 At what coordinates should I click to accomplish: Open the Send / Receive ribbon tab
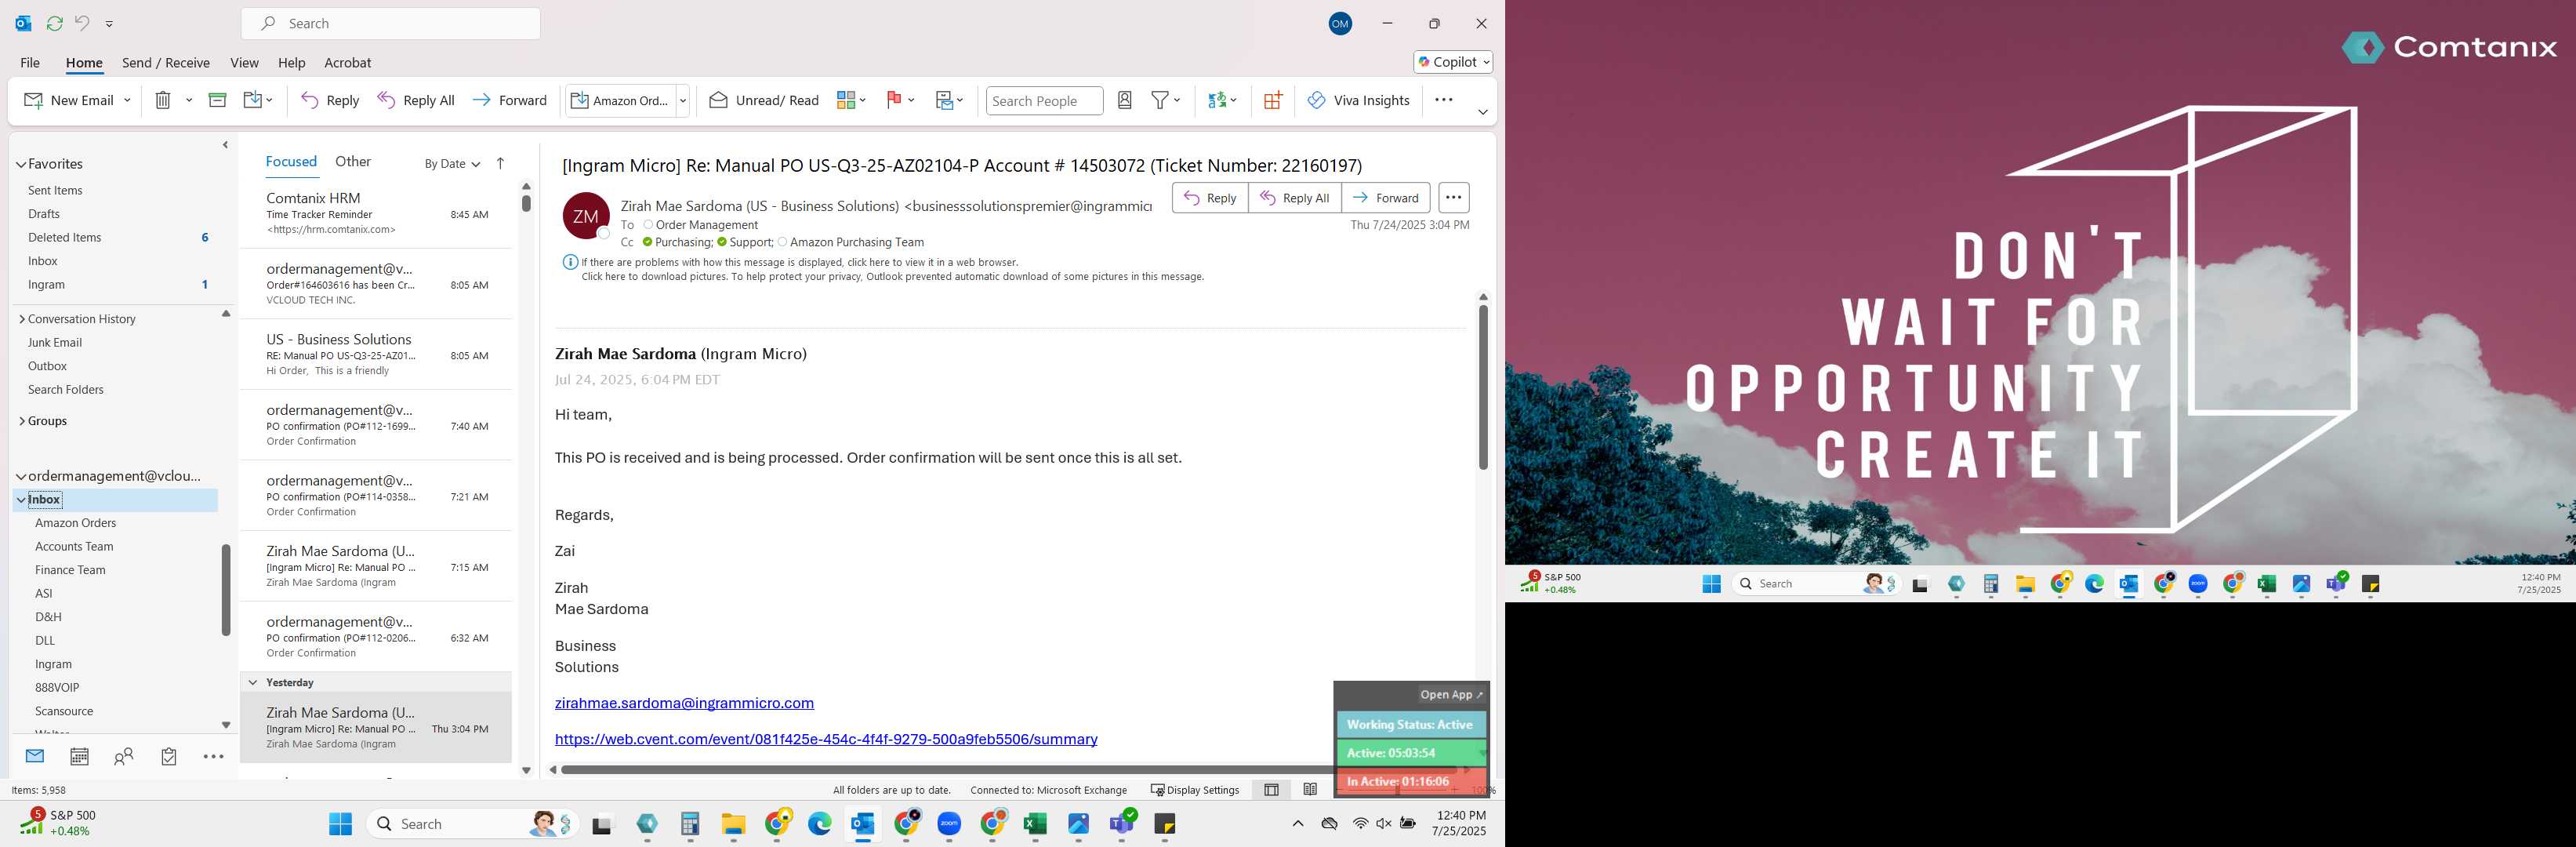[166, 62]
